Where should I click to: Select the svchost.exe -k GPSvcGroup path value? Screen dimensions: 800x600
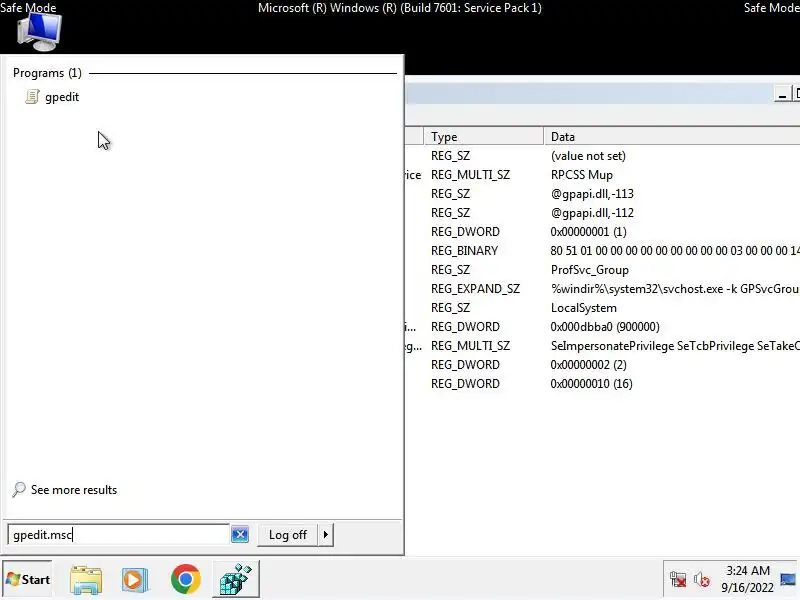click(675, 289)
